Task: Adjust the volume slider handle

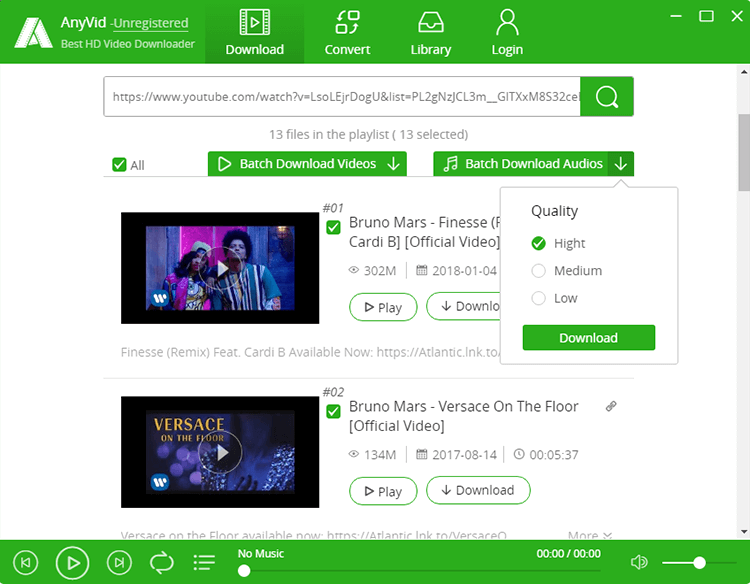Action: [699, 562]
